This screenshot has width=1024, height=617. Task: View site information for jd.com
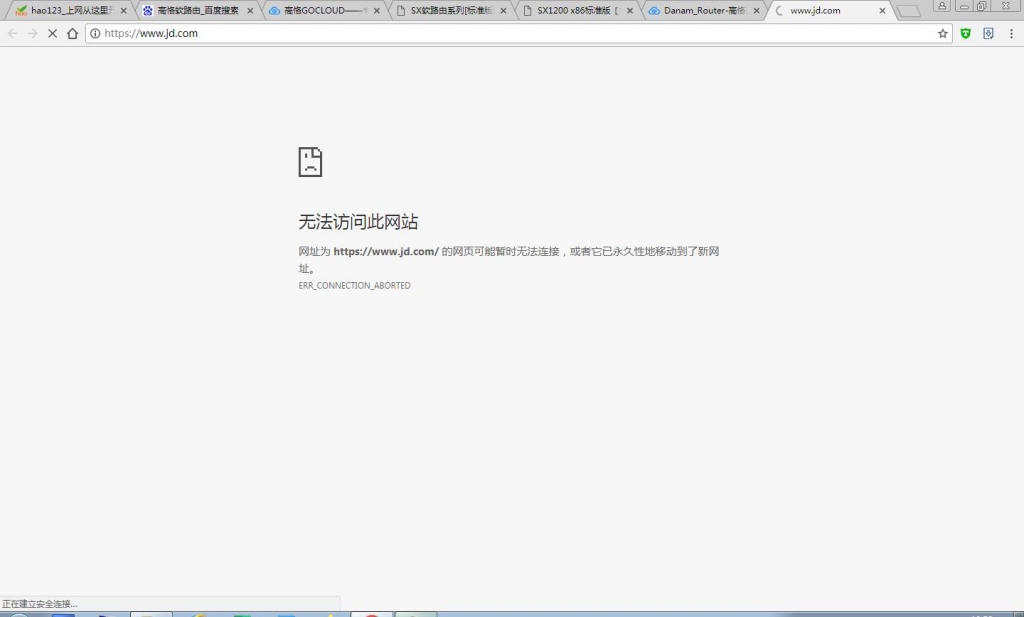[x=95, y=33]
